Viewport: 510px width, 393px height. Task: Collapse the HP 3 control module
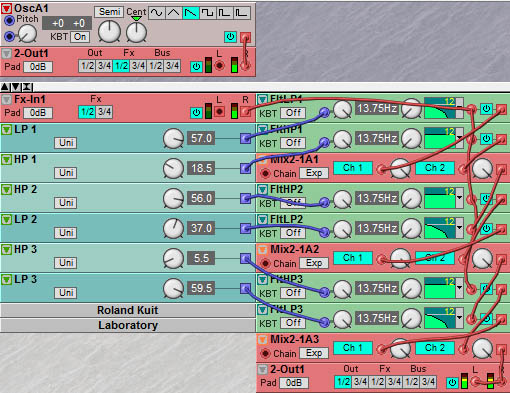click(6, 250)
